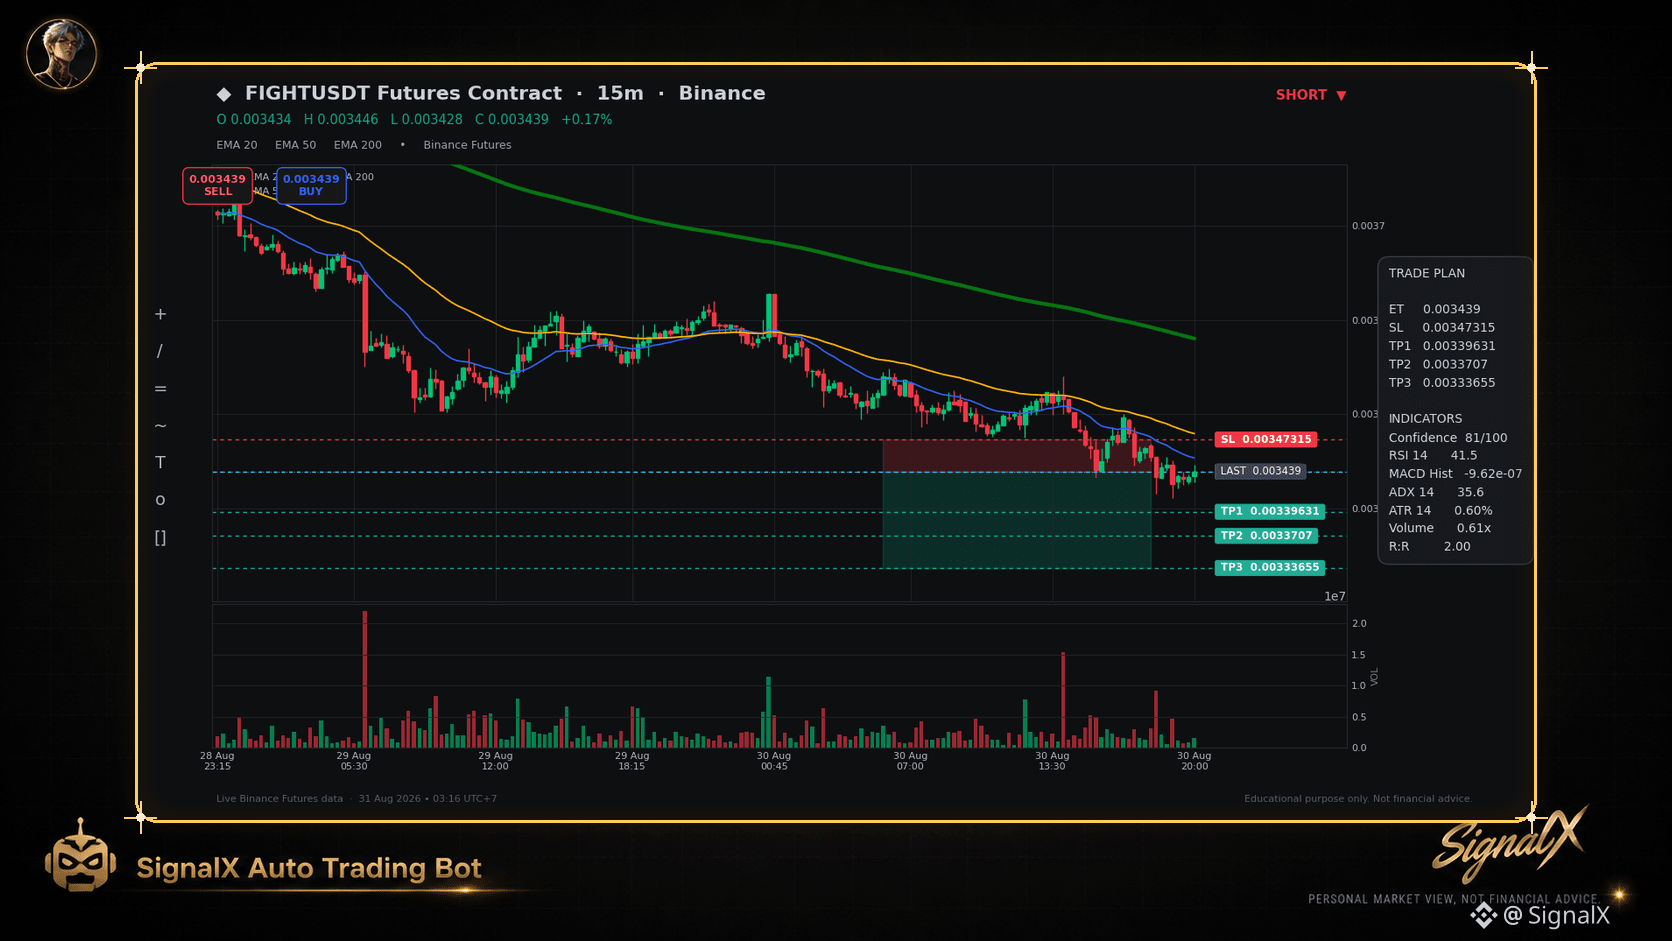Screen dimensions: 1672x941
Task: Click the TP2 0.0033707 row in Trade Plan
Action: pos(1438,365)
